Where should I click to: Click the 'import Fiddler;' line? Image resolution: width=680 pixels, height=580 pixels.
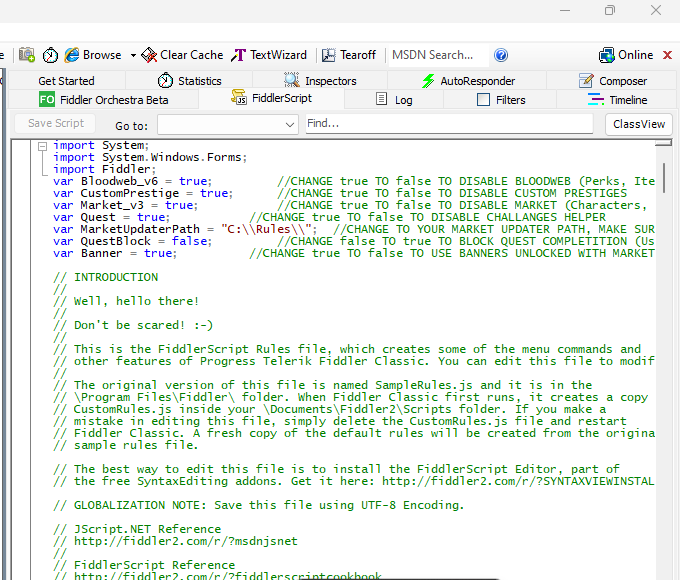pyautogui.click(x=105, y=169)
